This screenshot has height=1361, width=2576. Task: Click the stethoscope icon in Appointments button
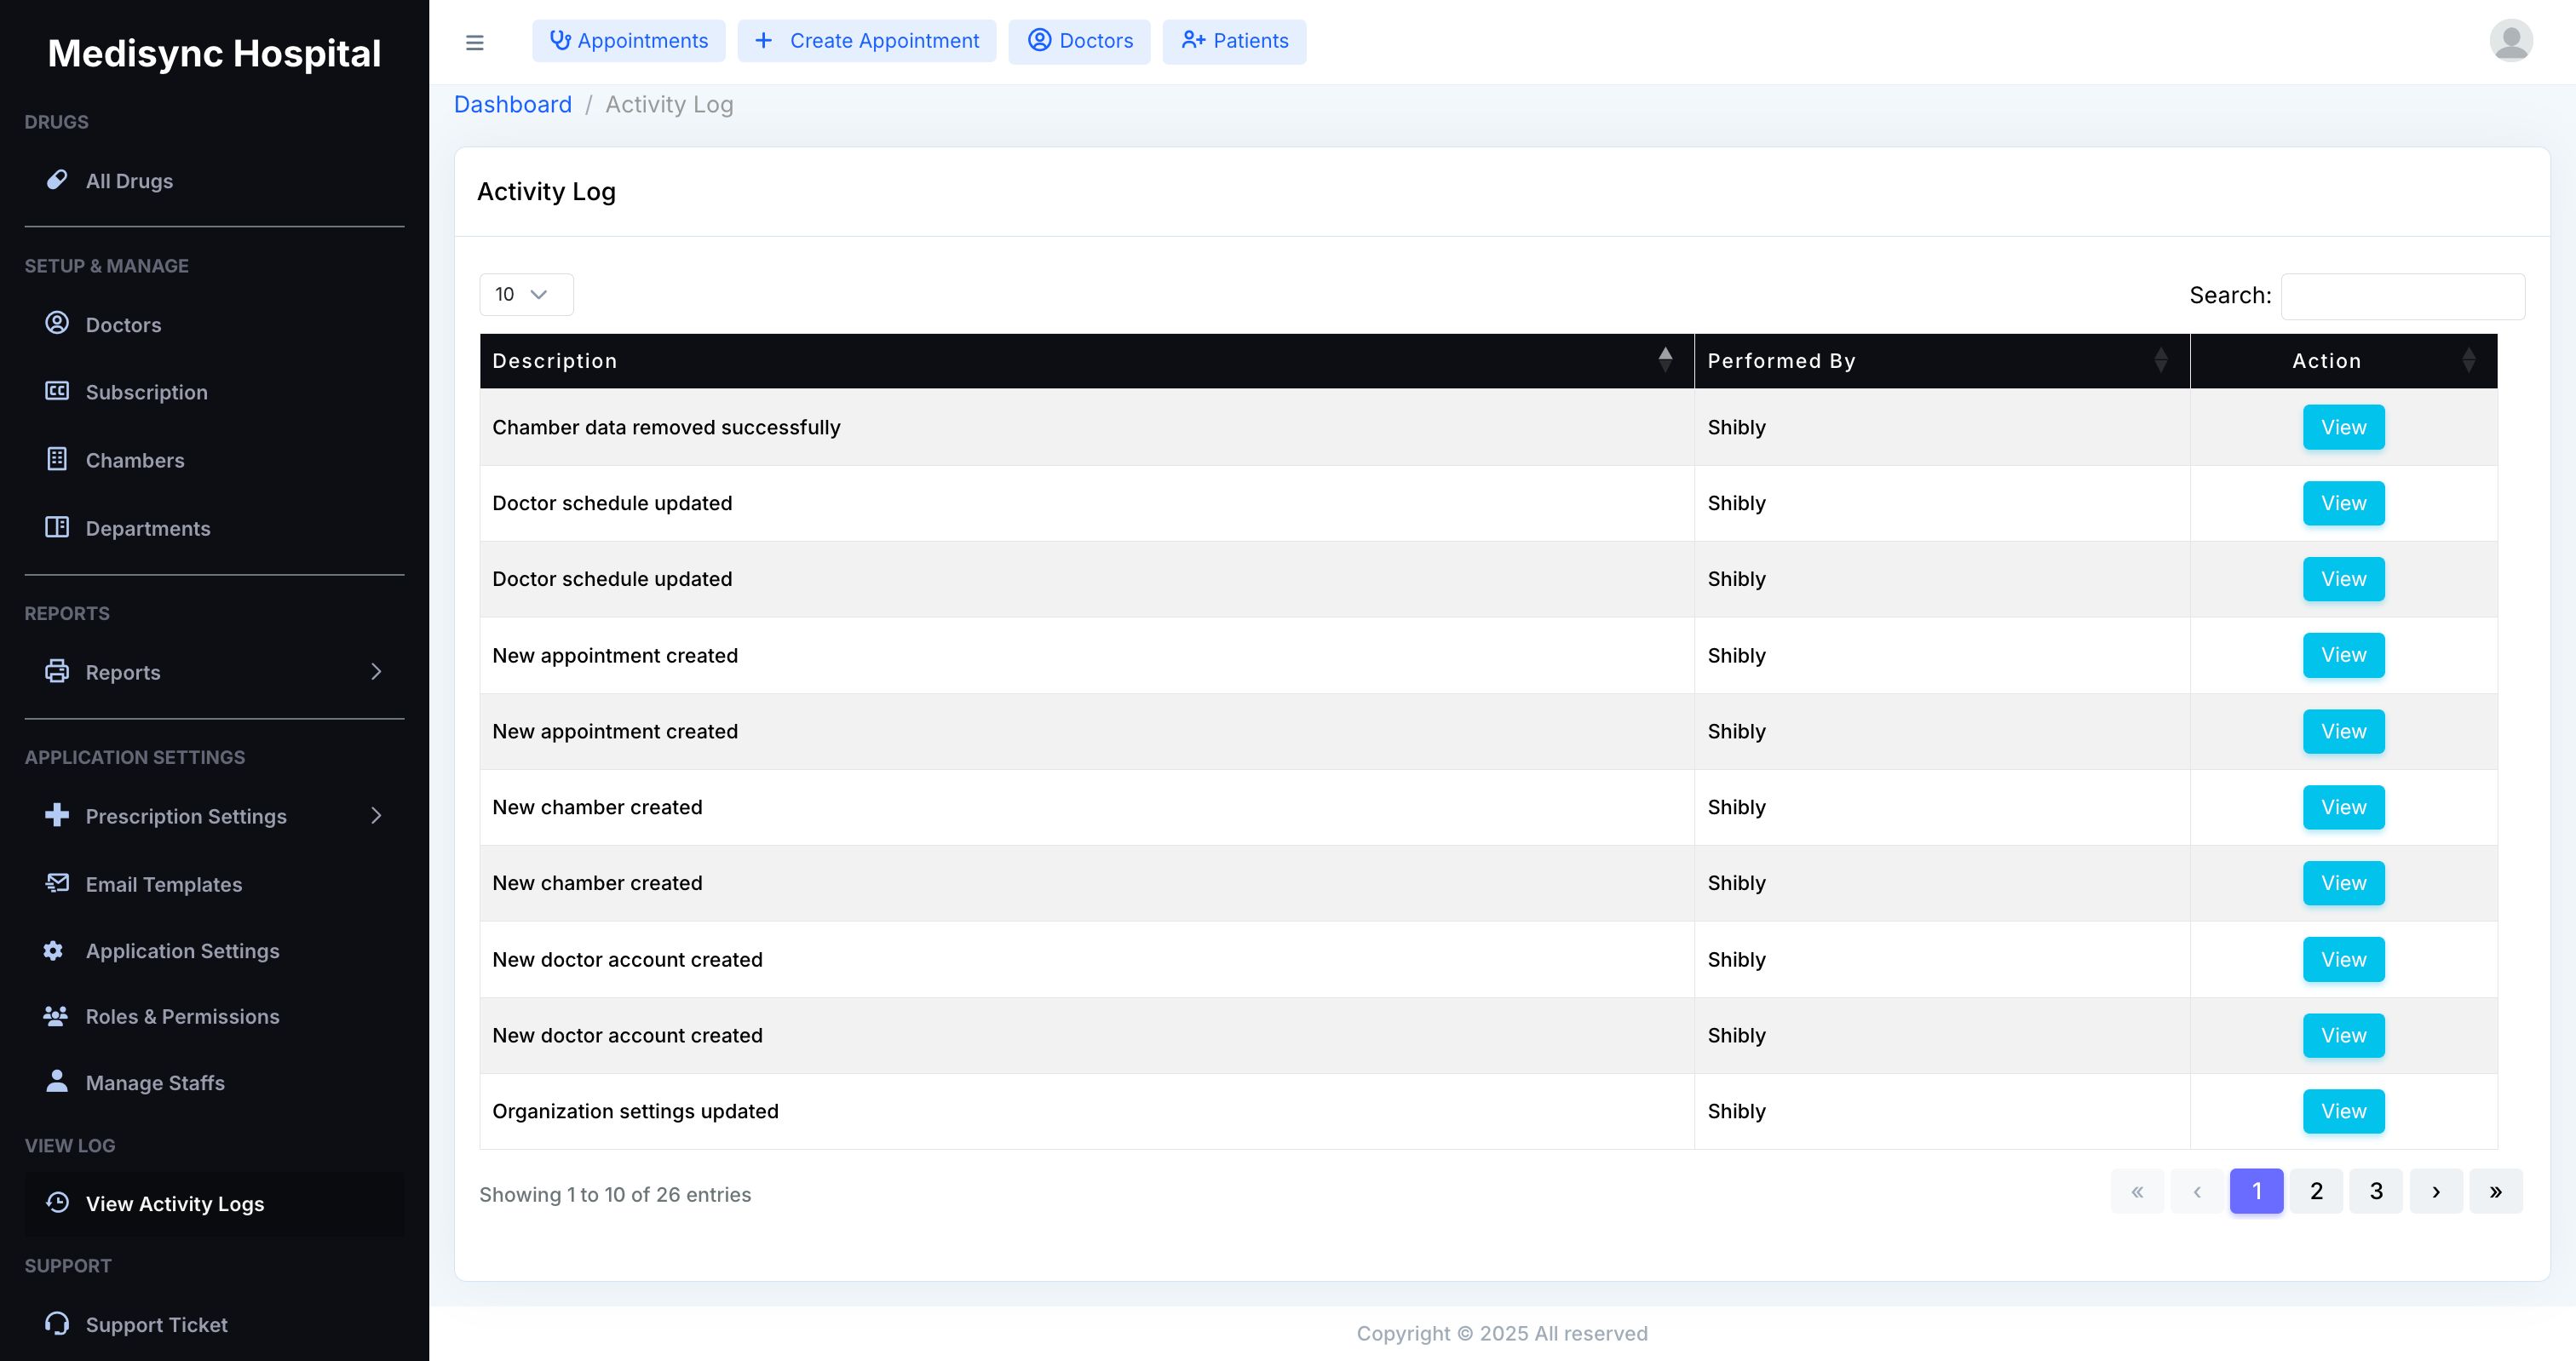(560, 41)
